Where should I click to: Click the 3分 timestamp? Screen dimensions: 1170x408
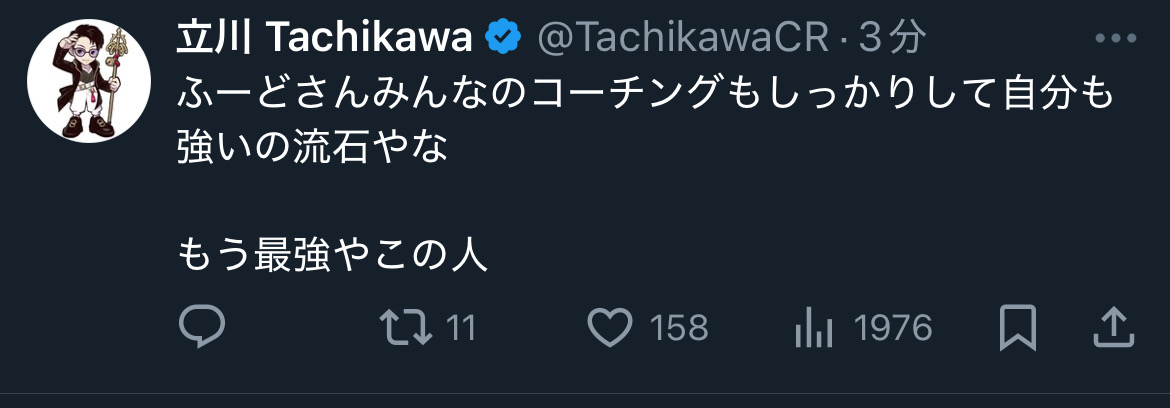click(892, 39)
